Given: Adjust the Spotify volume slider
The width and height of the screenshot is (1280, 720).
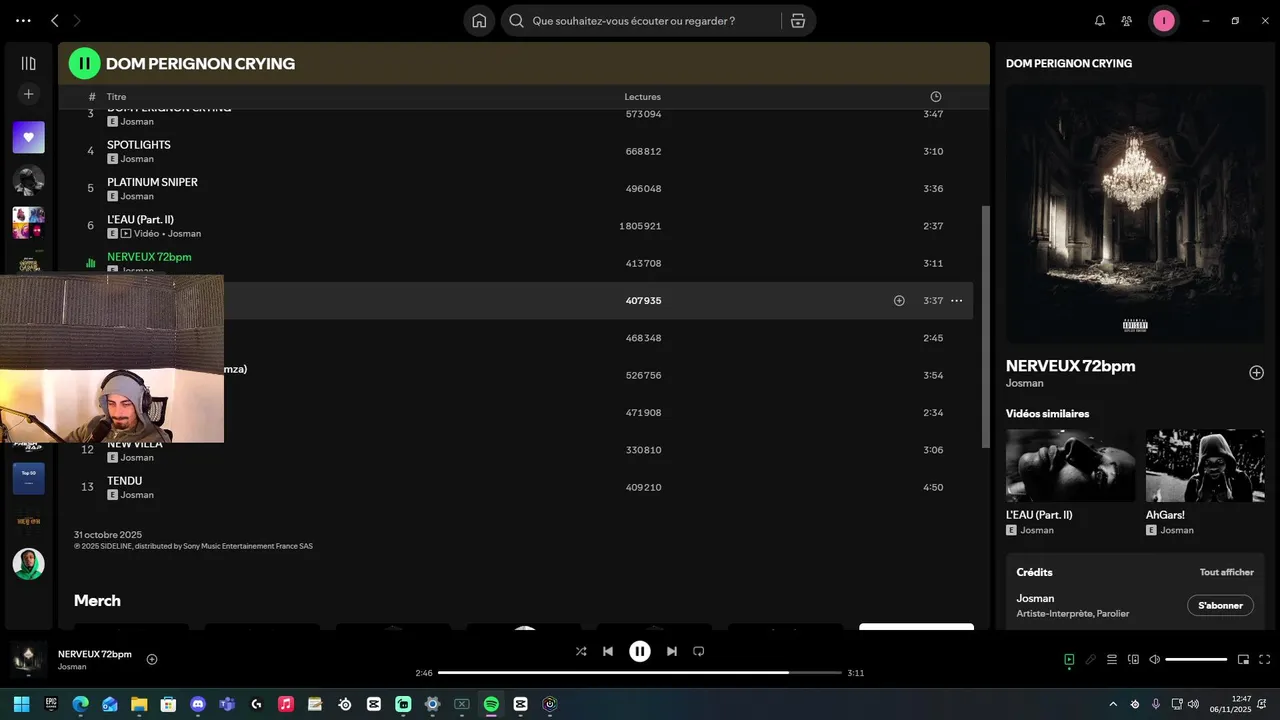Looking at the screenshot, I should pos(1196,659).
